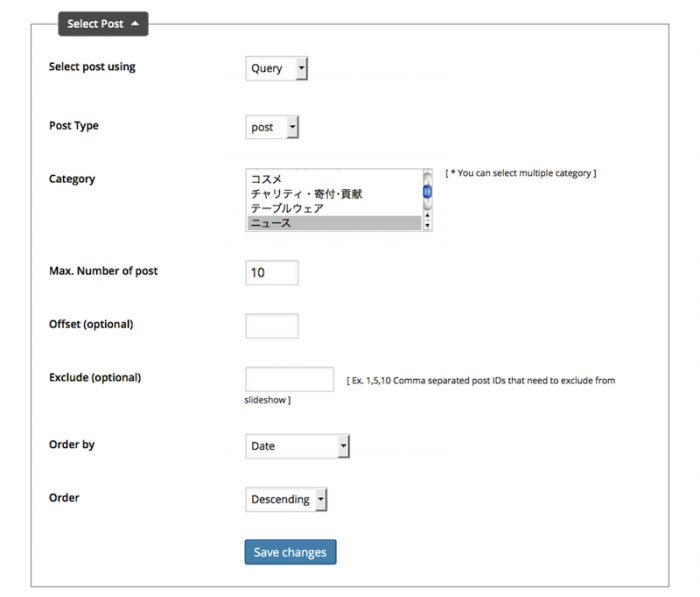
Task: Click the Order by dropdown arrow icon
Action: pyautogui.click(x=343, y=446)
